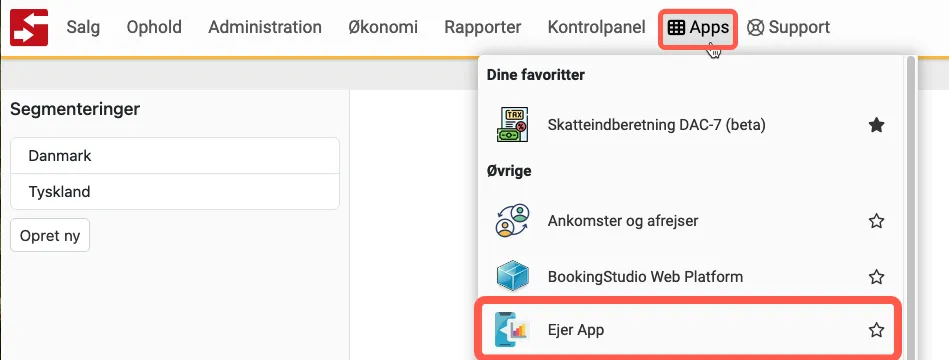Image resolution: width=949 pixels, height=360 pixels.
Task: Open the Ophold menu
Action: 154,27
